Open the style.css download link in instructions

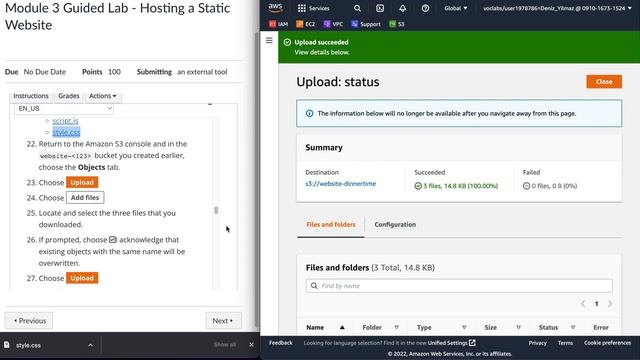pyautogui.click(x=66, y=132)
